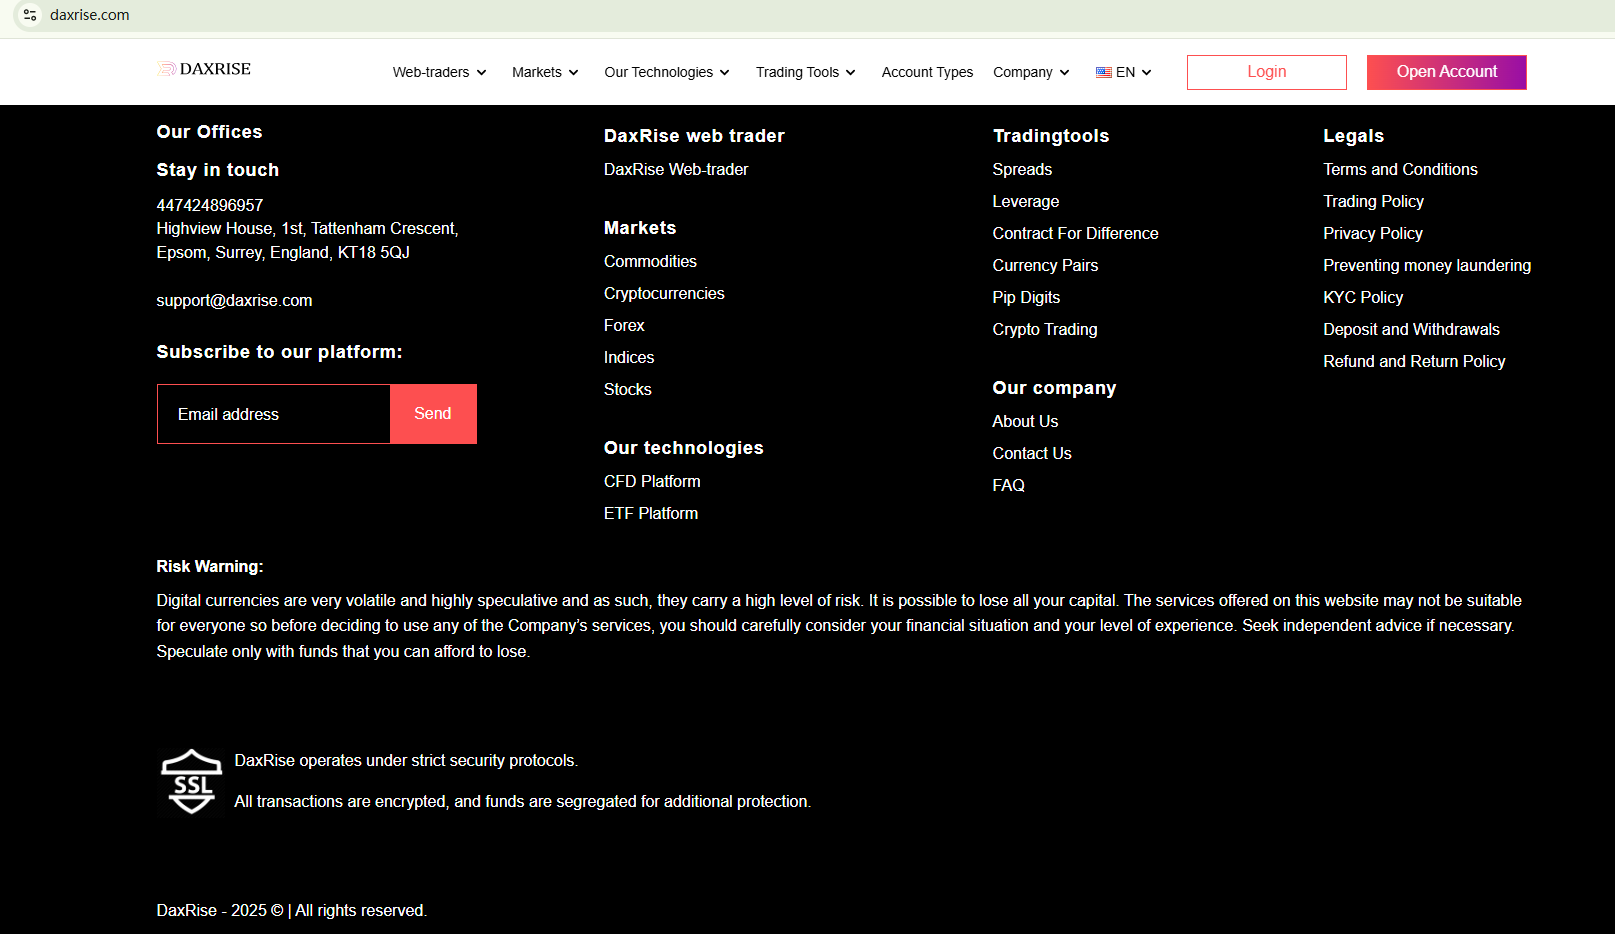Click the Our company footer heading
Screen dimensions: 1615x934
(x=1054, y=388)
